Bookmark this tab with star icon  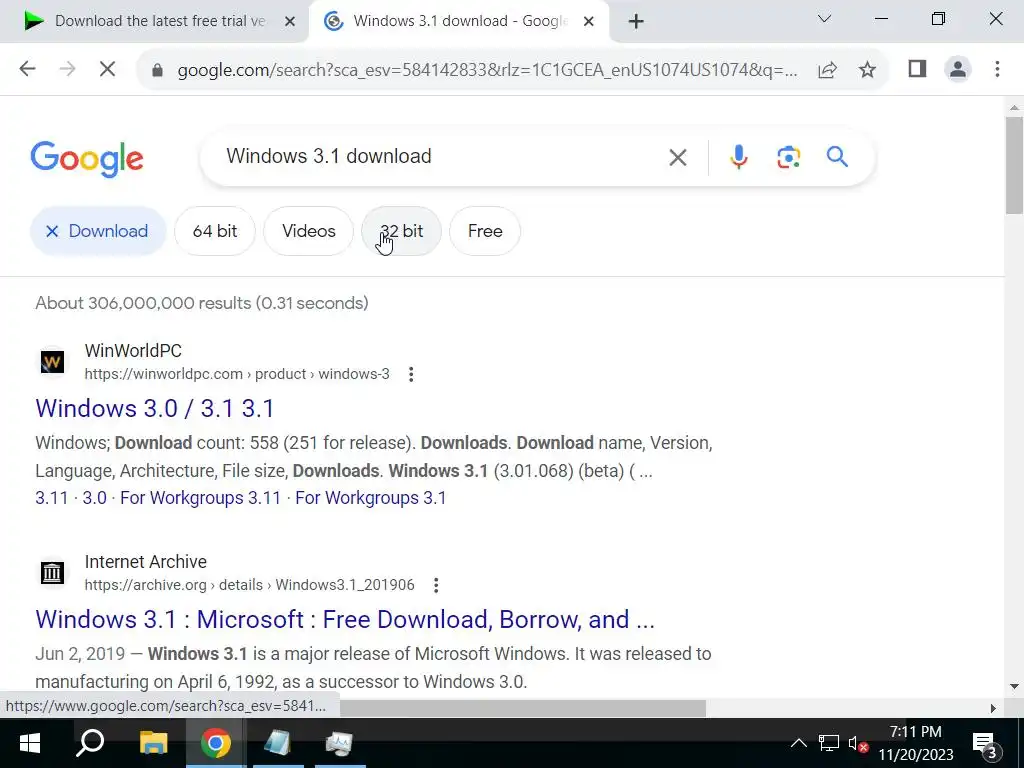[x=867, y=69]
